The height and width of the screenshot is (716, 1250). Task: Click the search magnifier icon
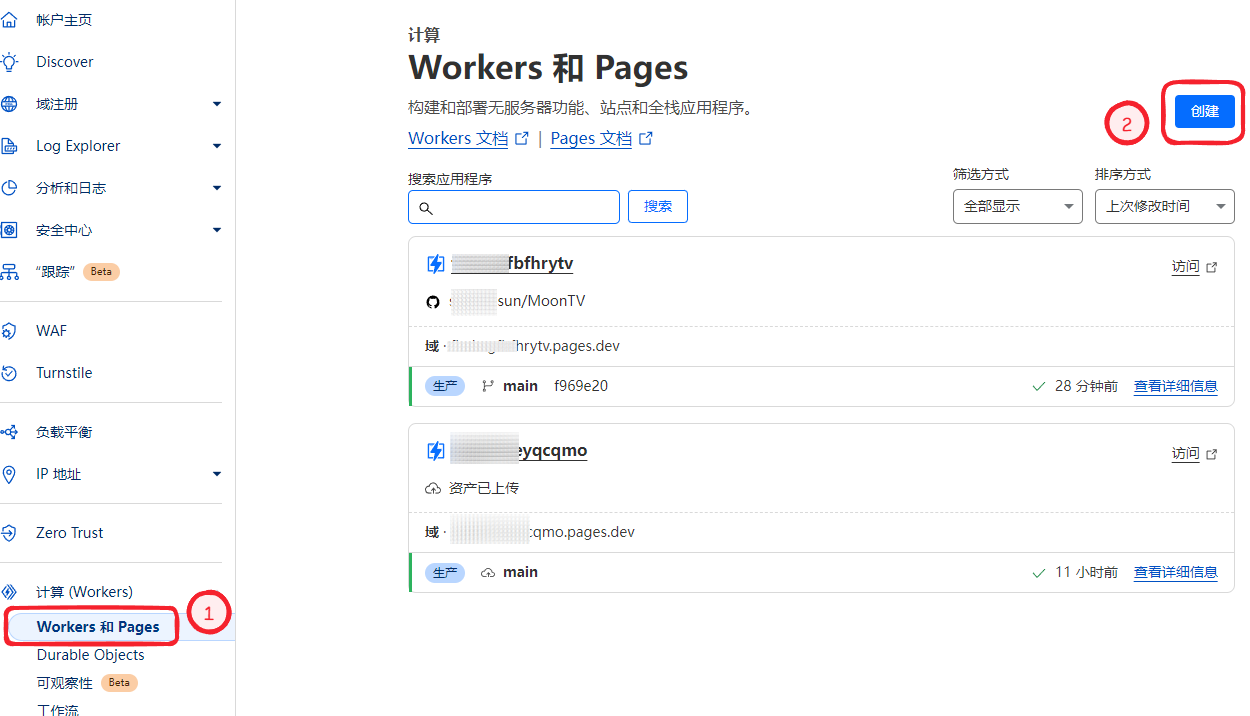pyautogui.click(x=425, y=208)
